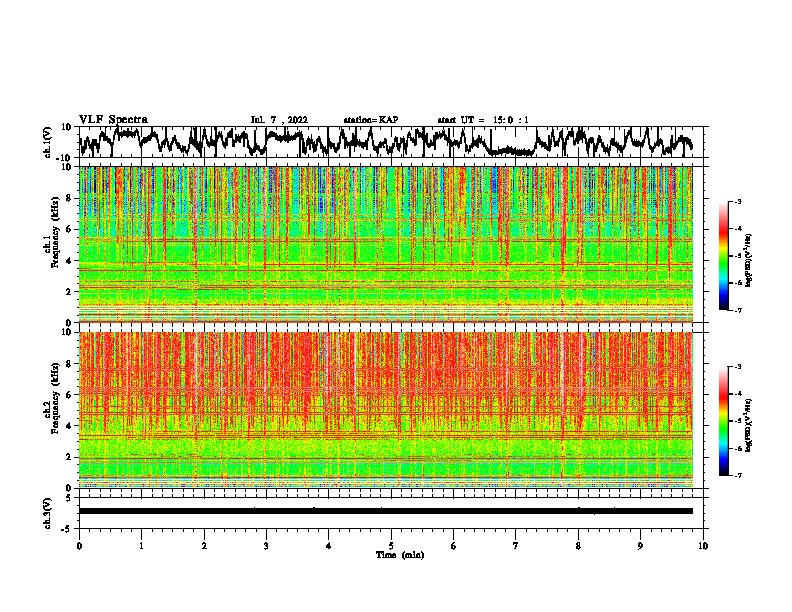
Task: Click inside the ch.2 spectrogram panel
Action: point(385,410)
